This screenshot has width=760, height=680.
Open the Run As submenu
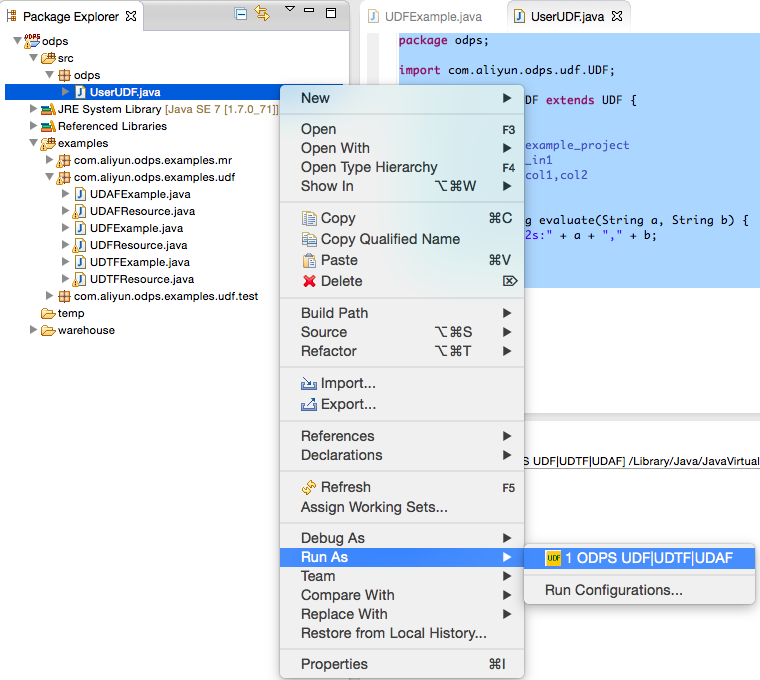click(402, 557)
